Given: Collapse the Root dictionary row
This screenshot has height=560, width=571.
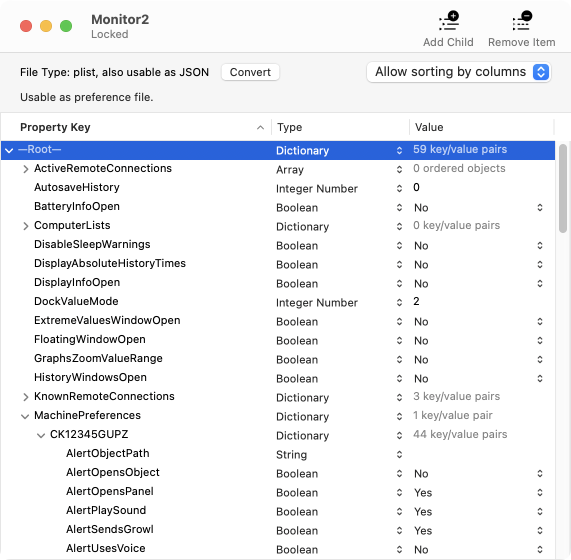Looking at the screenshot, I should (x=9, y=150).
